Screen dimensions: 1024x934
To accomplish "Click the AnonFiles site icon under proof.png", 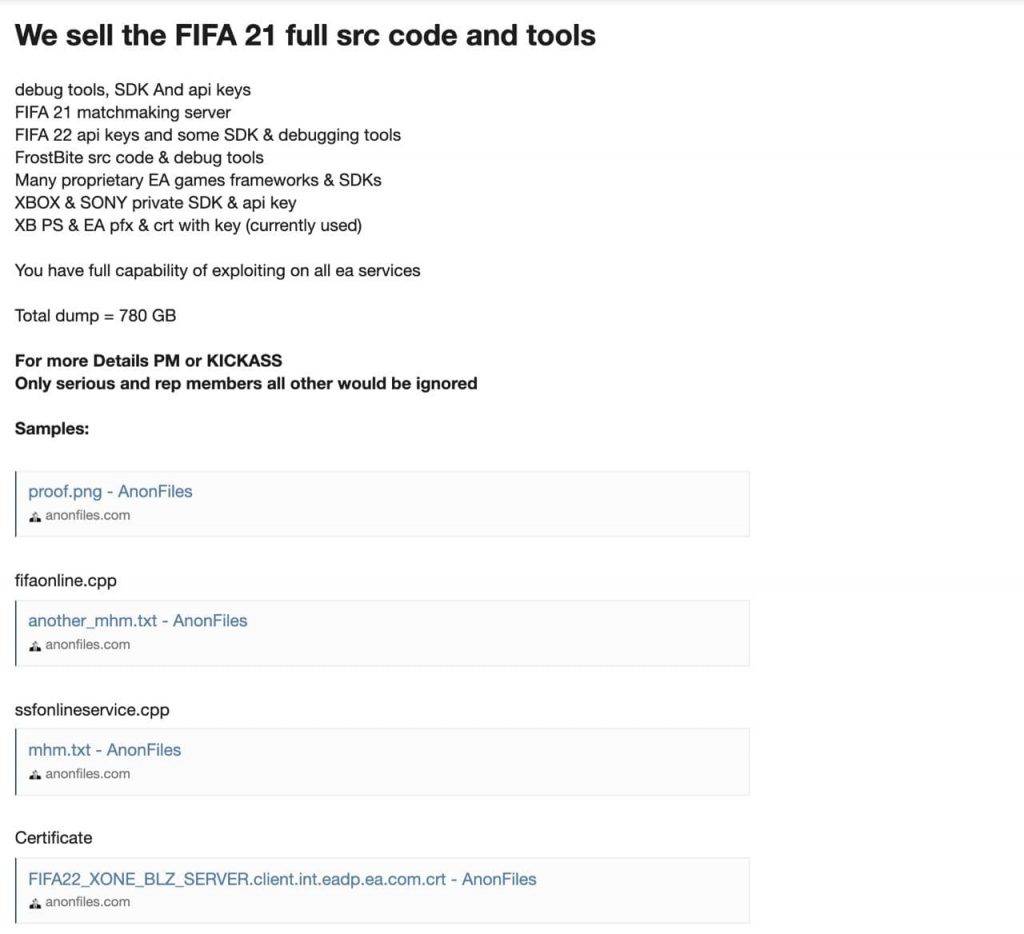I will [x=35, y=517].
